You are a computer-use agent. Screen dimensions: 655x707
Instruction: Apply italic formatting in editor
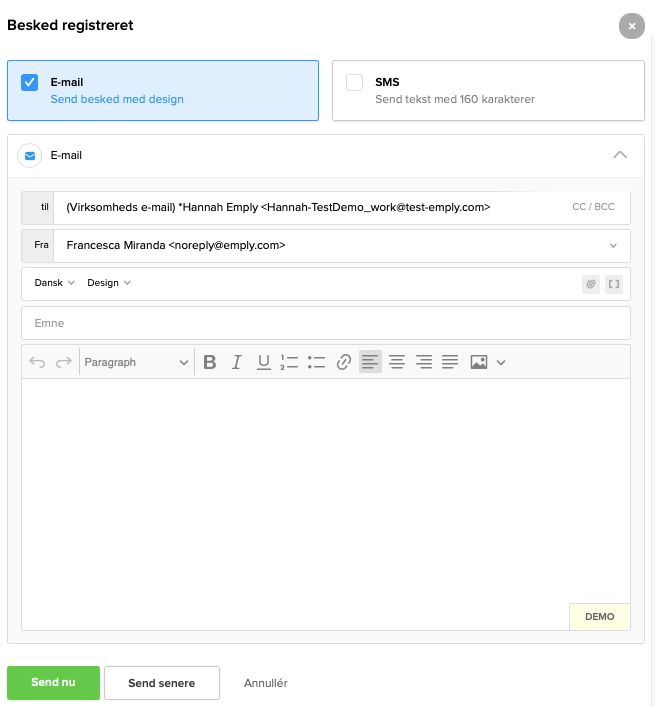pos(237,362)
